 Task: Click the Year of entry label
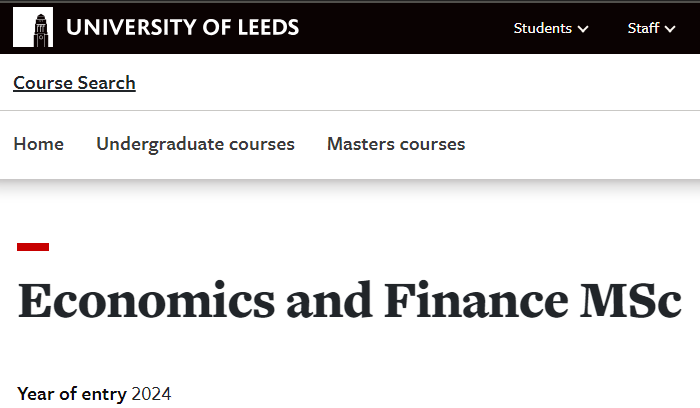(x=72, y=394)
